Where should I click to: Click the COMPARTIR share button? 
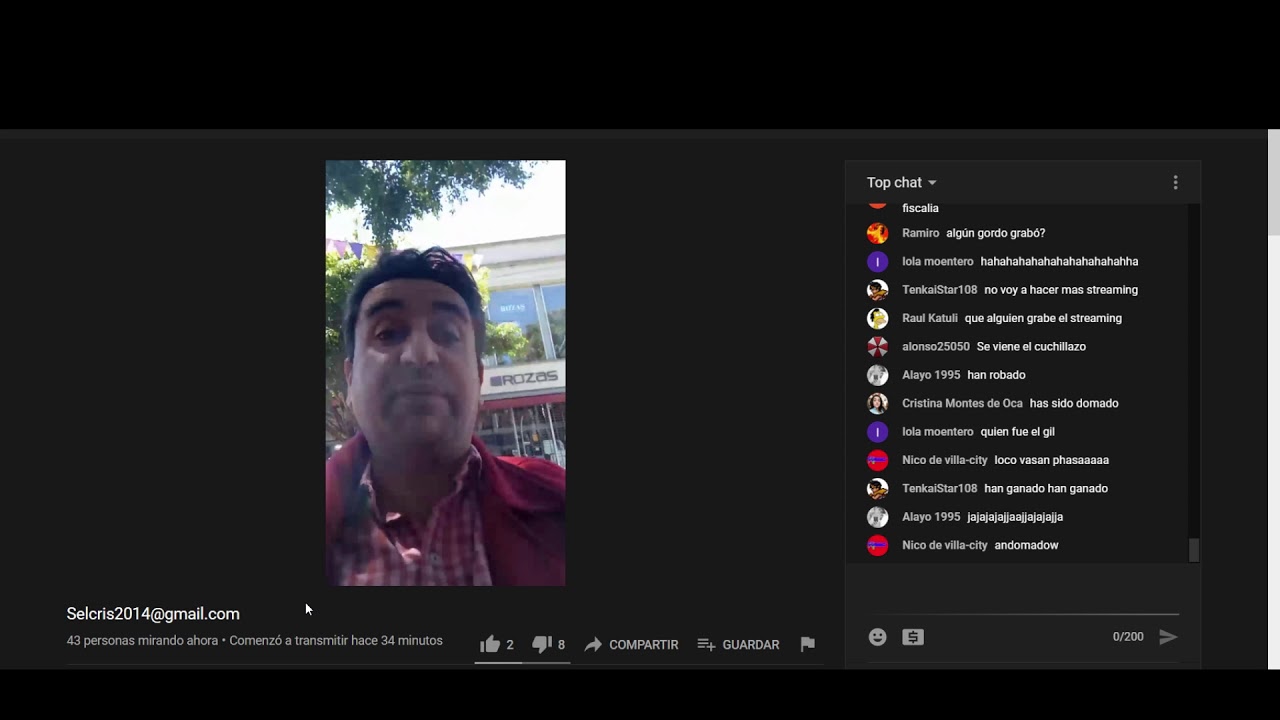pyautogui.click(x=631, y=645)
